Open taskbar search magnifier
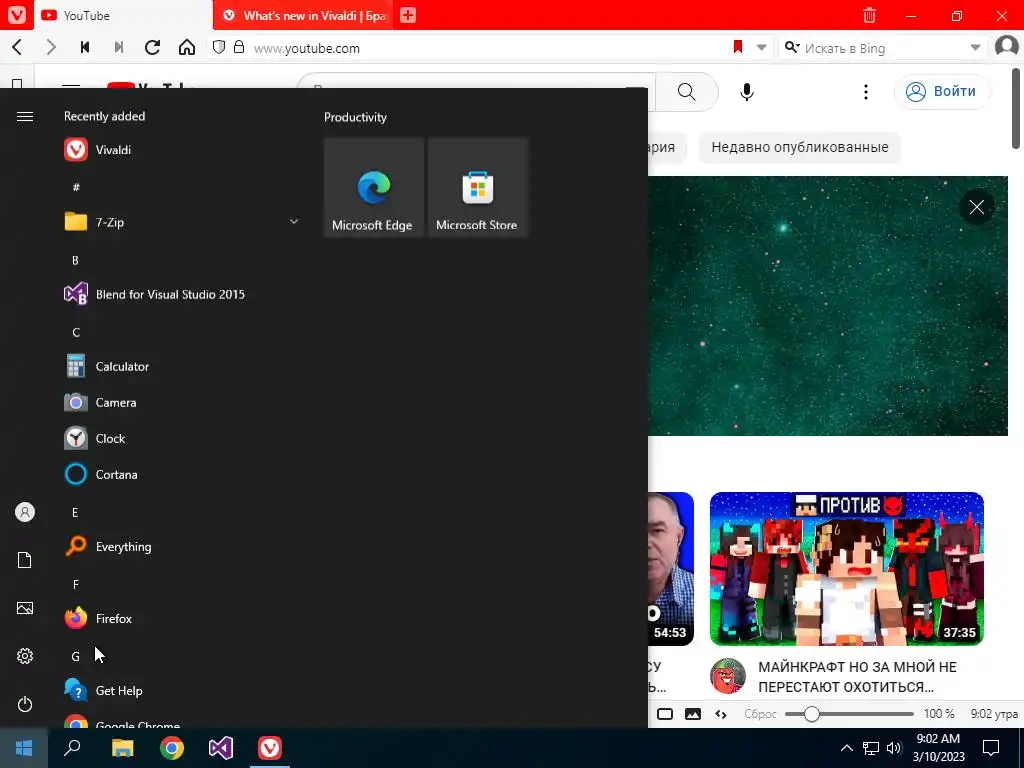 click(x=72, y=748)
